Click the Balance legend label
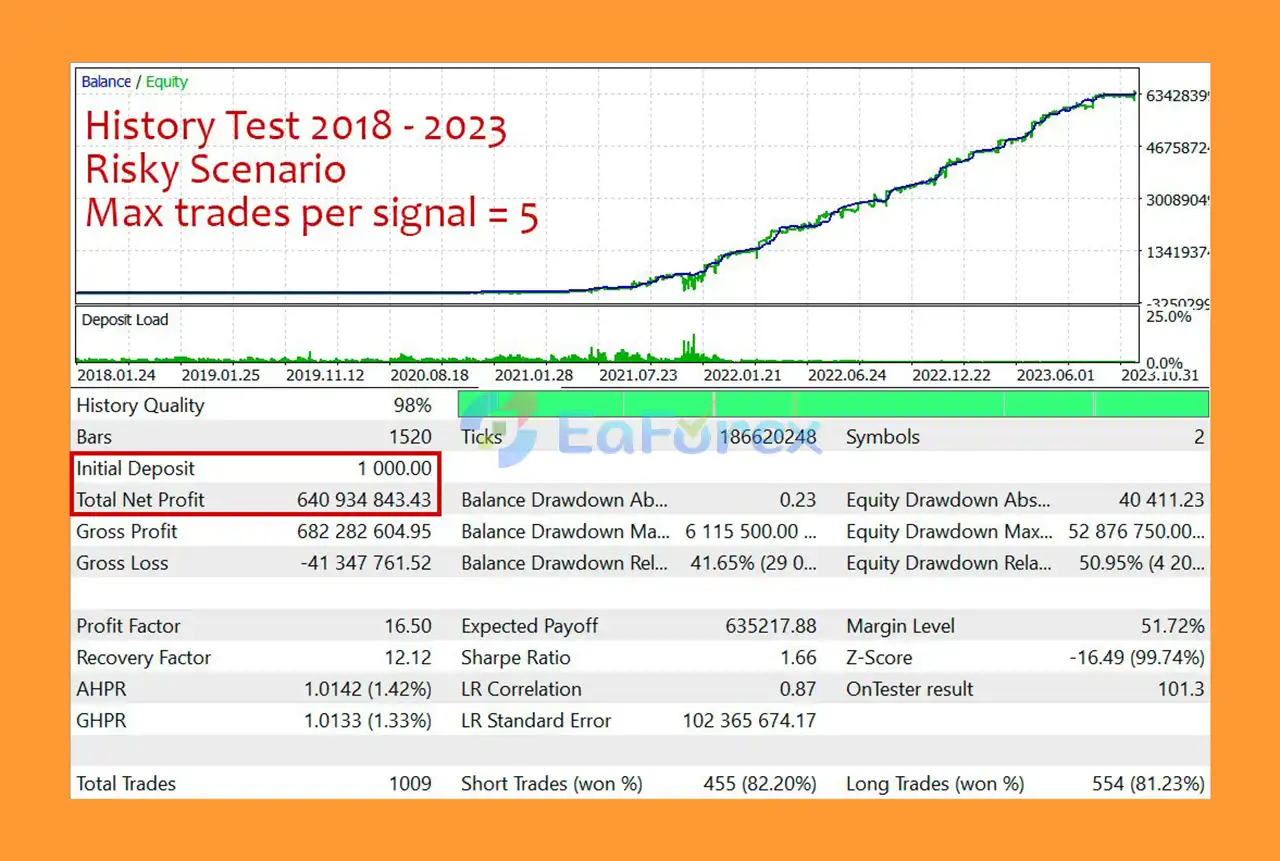Image resolution: width=1280 pixels, height=861 pixels. click(x=105, y=82)
